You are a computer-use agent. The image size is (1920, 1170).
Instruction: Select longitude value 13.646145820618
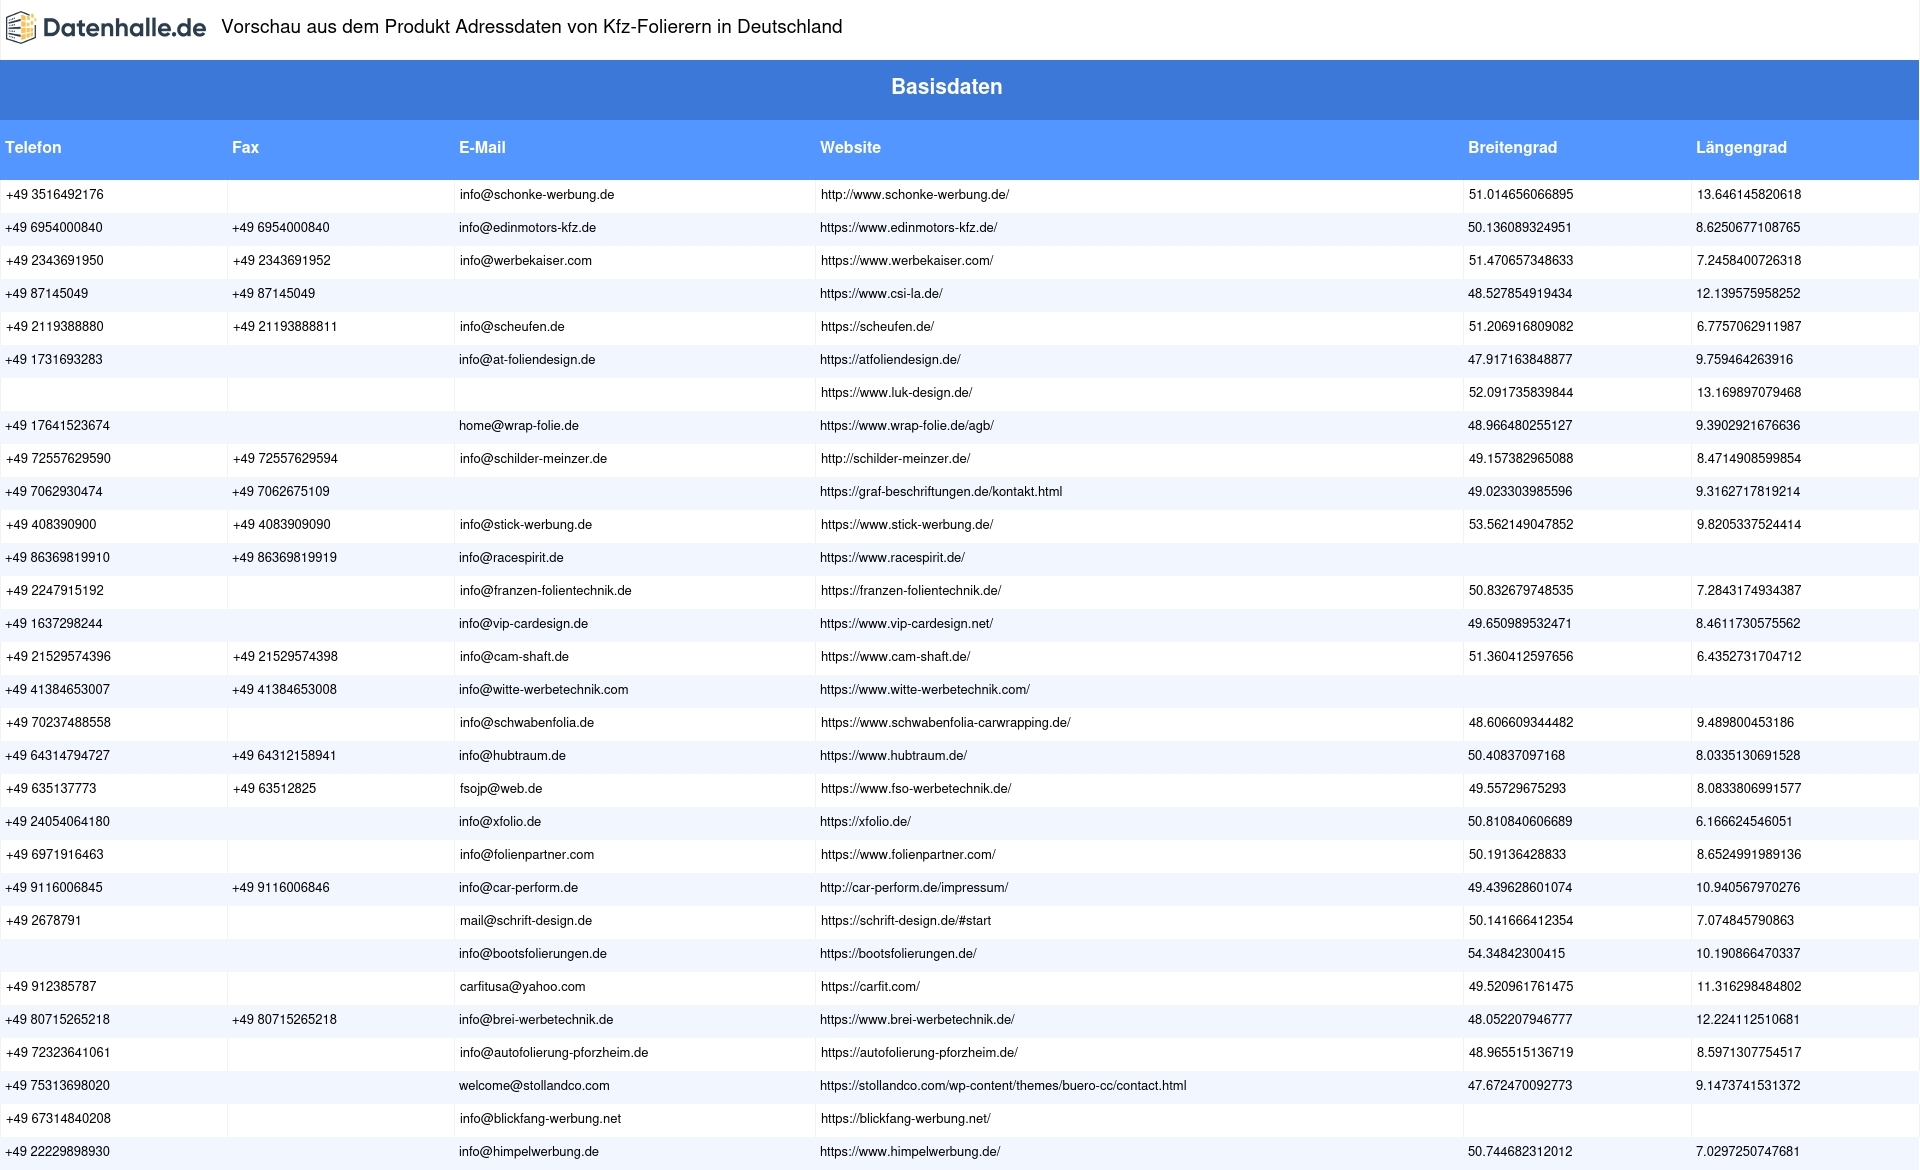coord(1749,195)
